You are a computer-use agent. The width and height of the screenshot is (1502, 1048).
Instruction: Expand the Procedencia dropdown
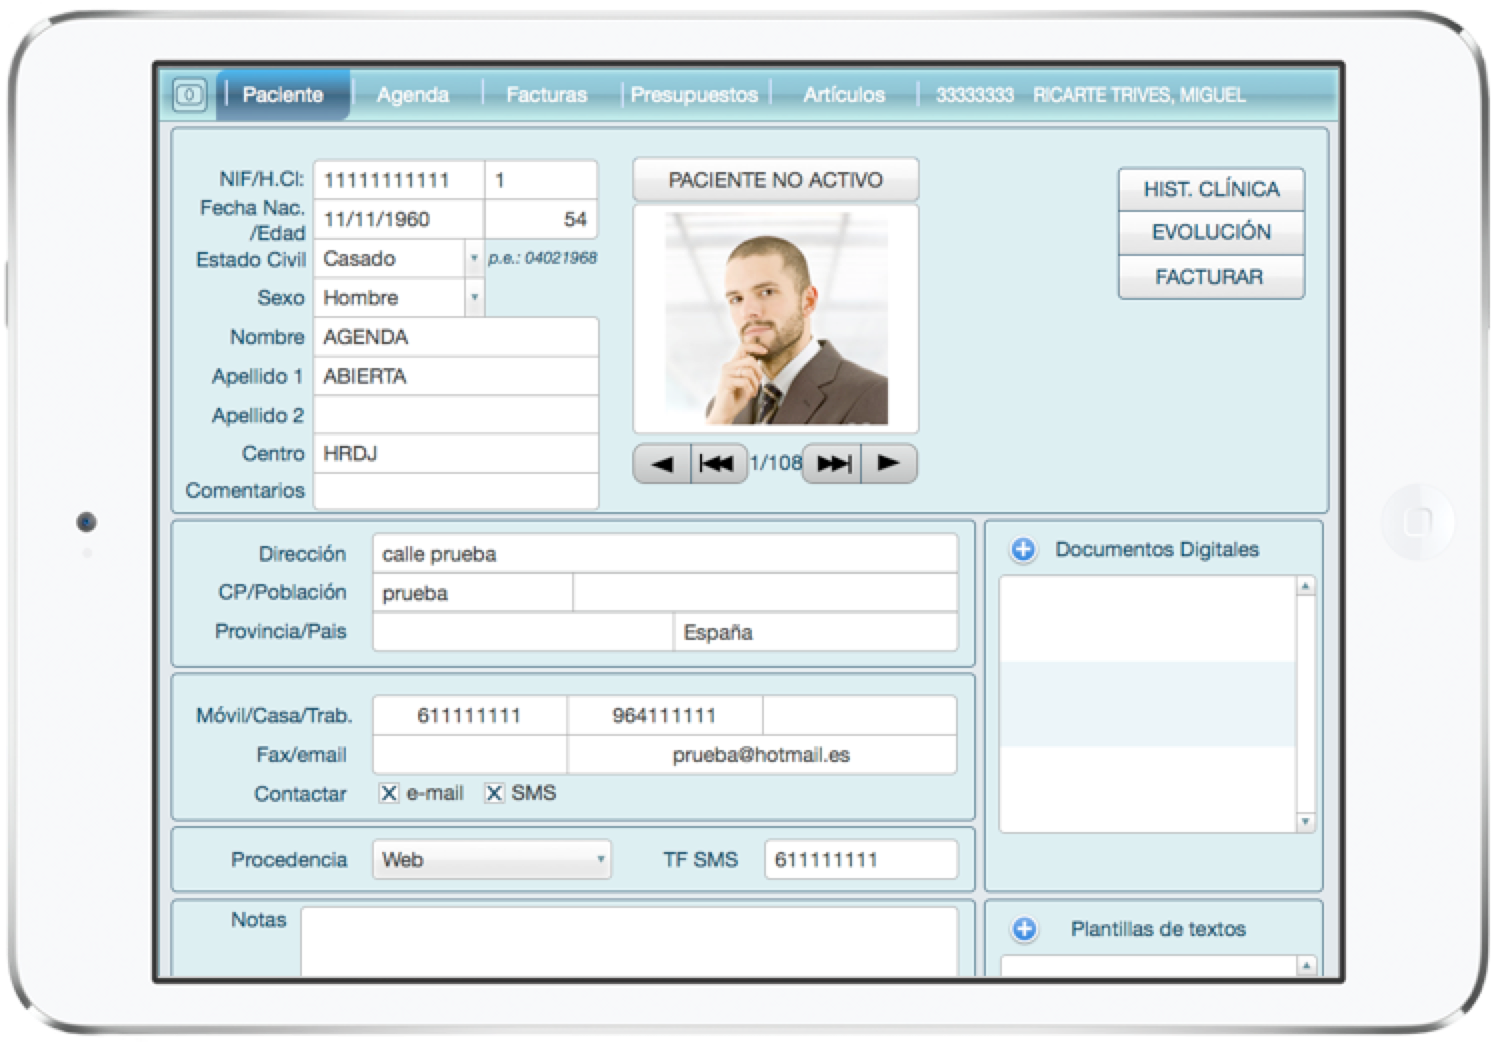tap(600, 860)
